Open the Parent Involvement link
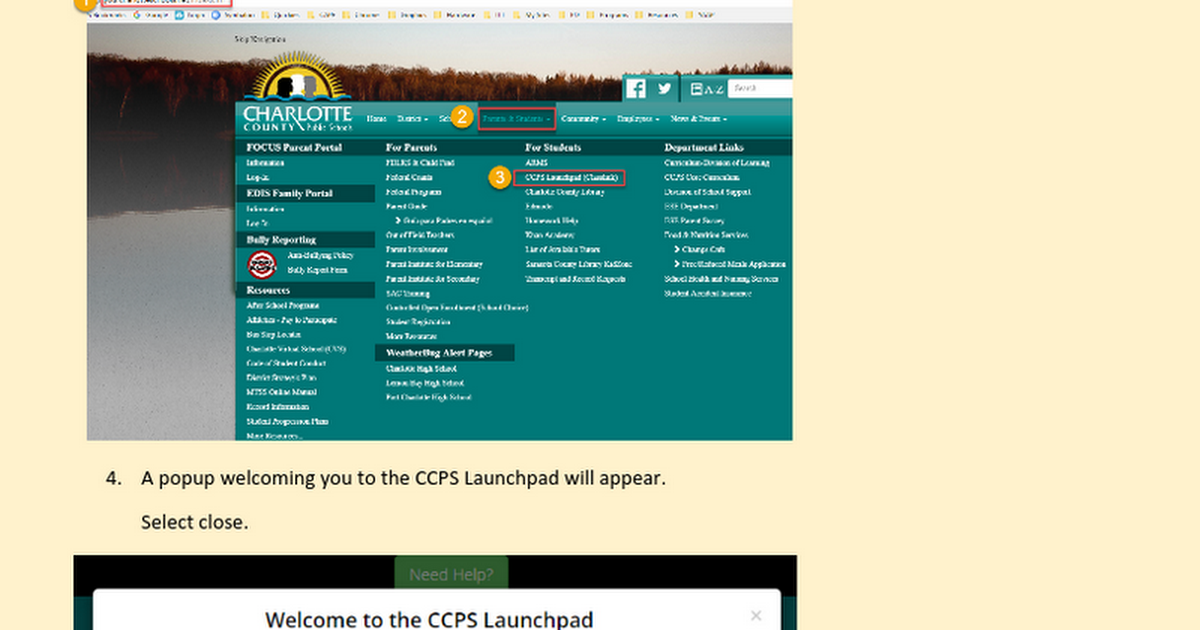This screenshot has width=1200, height=630. [x=417, y=249]
